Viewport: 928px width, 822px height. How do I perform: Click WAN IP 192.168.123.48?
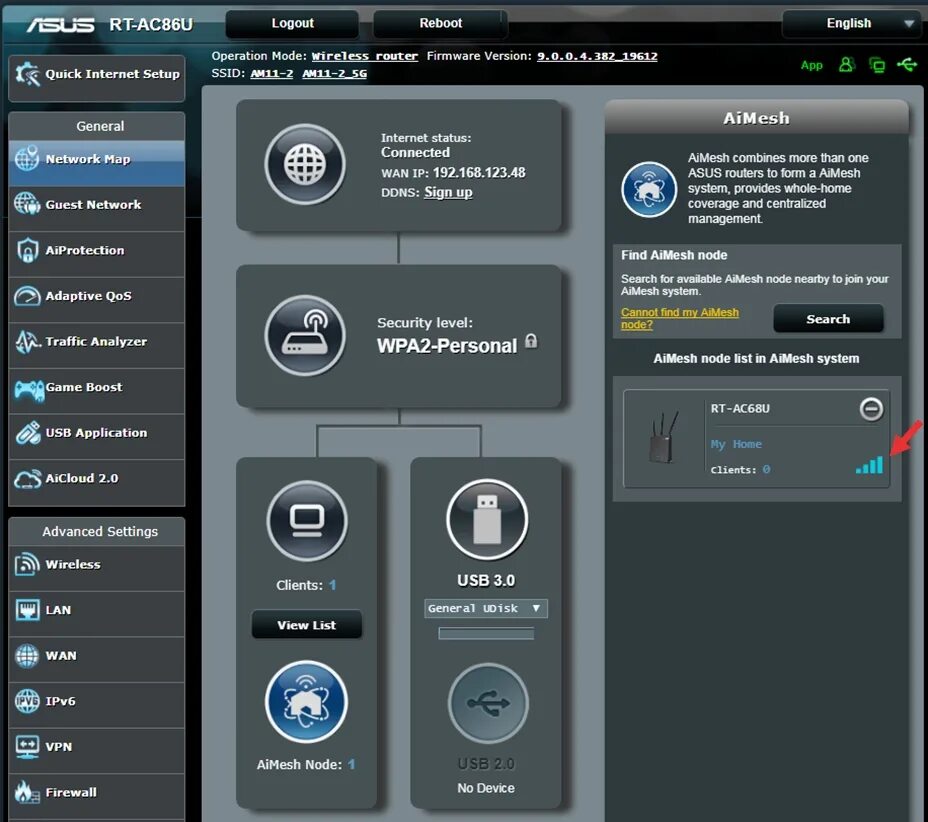click(479, 172)
